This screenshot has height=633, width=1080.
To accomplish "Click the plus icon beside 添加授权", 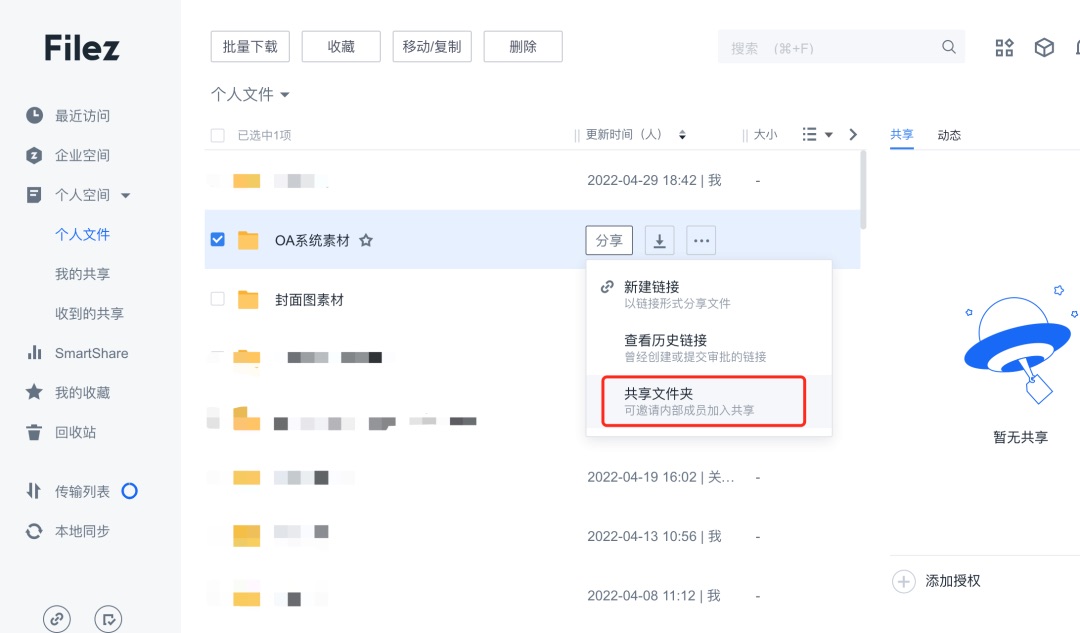I will coord(904,581).
